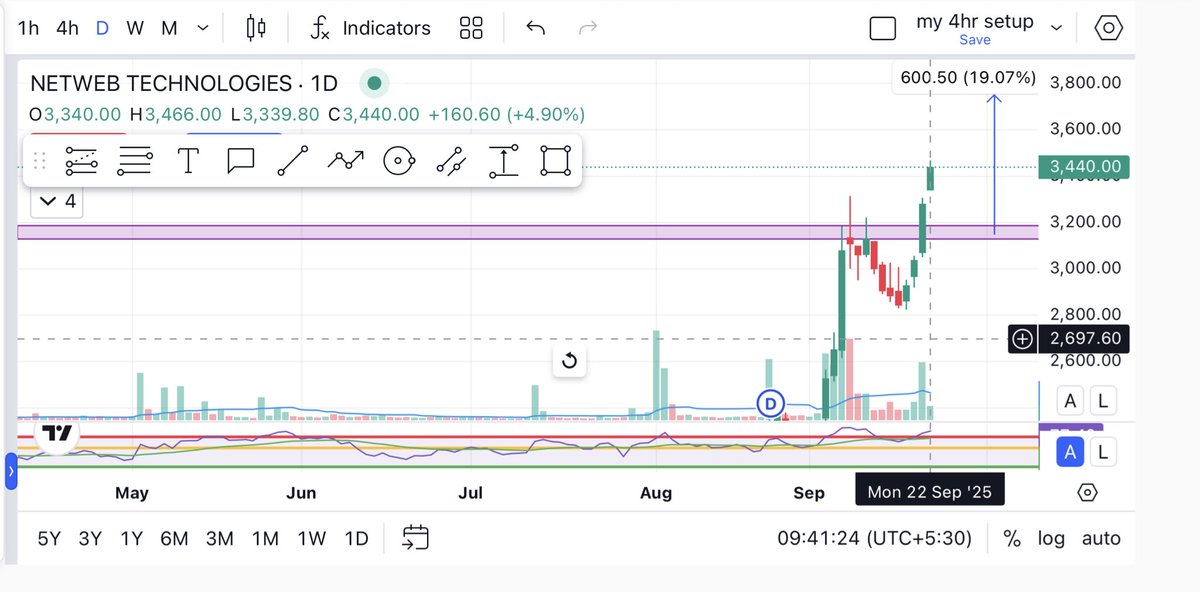Select the trend line tool
The width and height of the screenshot is (1200, 592).
click(x=292, y=161)
